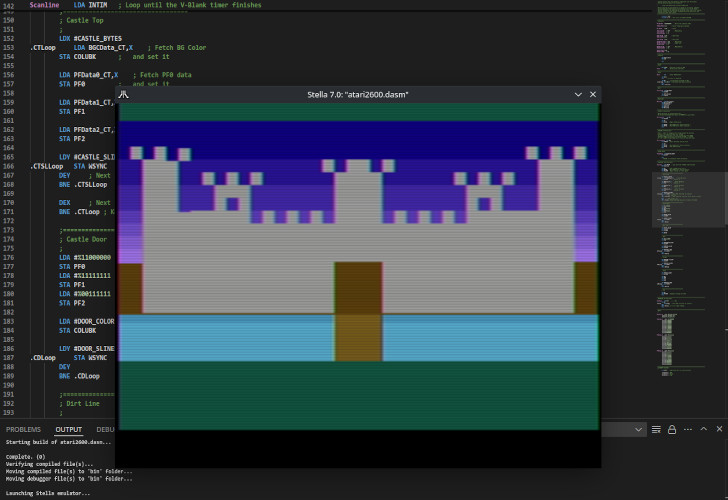This screenshot has height=500, width=728.
Task: Open the partially hidden DEBUG tab
Action: (x=105, y=429)
